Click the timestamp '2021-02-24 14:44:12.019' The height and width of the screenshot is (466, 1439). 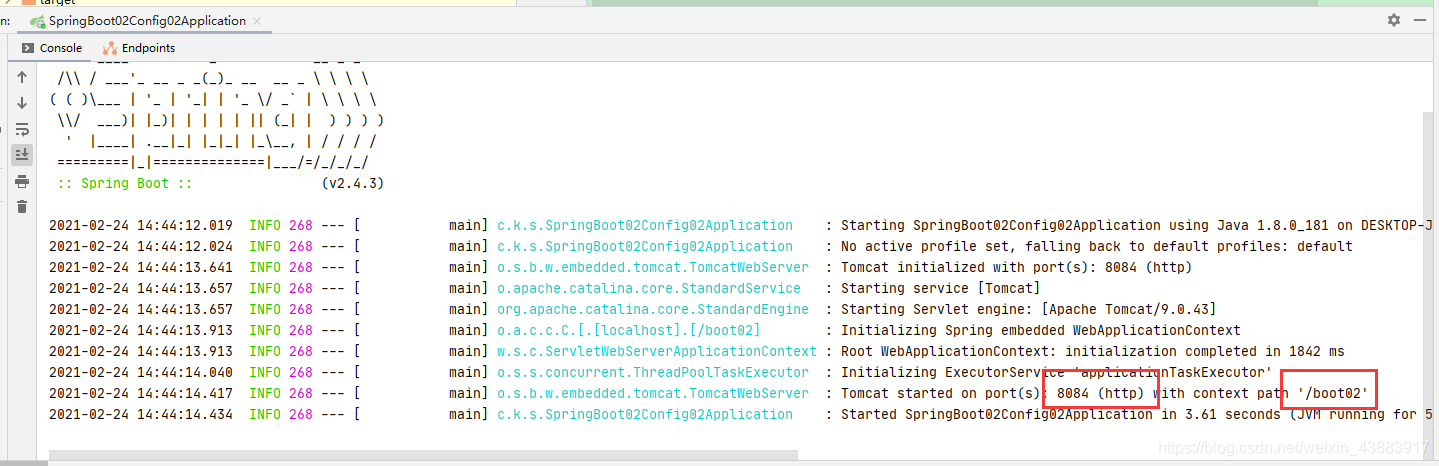click(x=141, y=226)
